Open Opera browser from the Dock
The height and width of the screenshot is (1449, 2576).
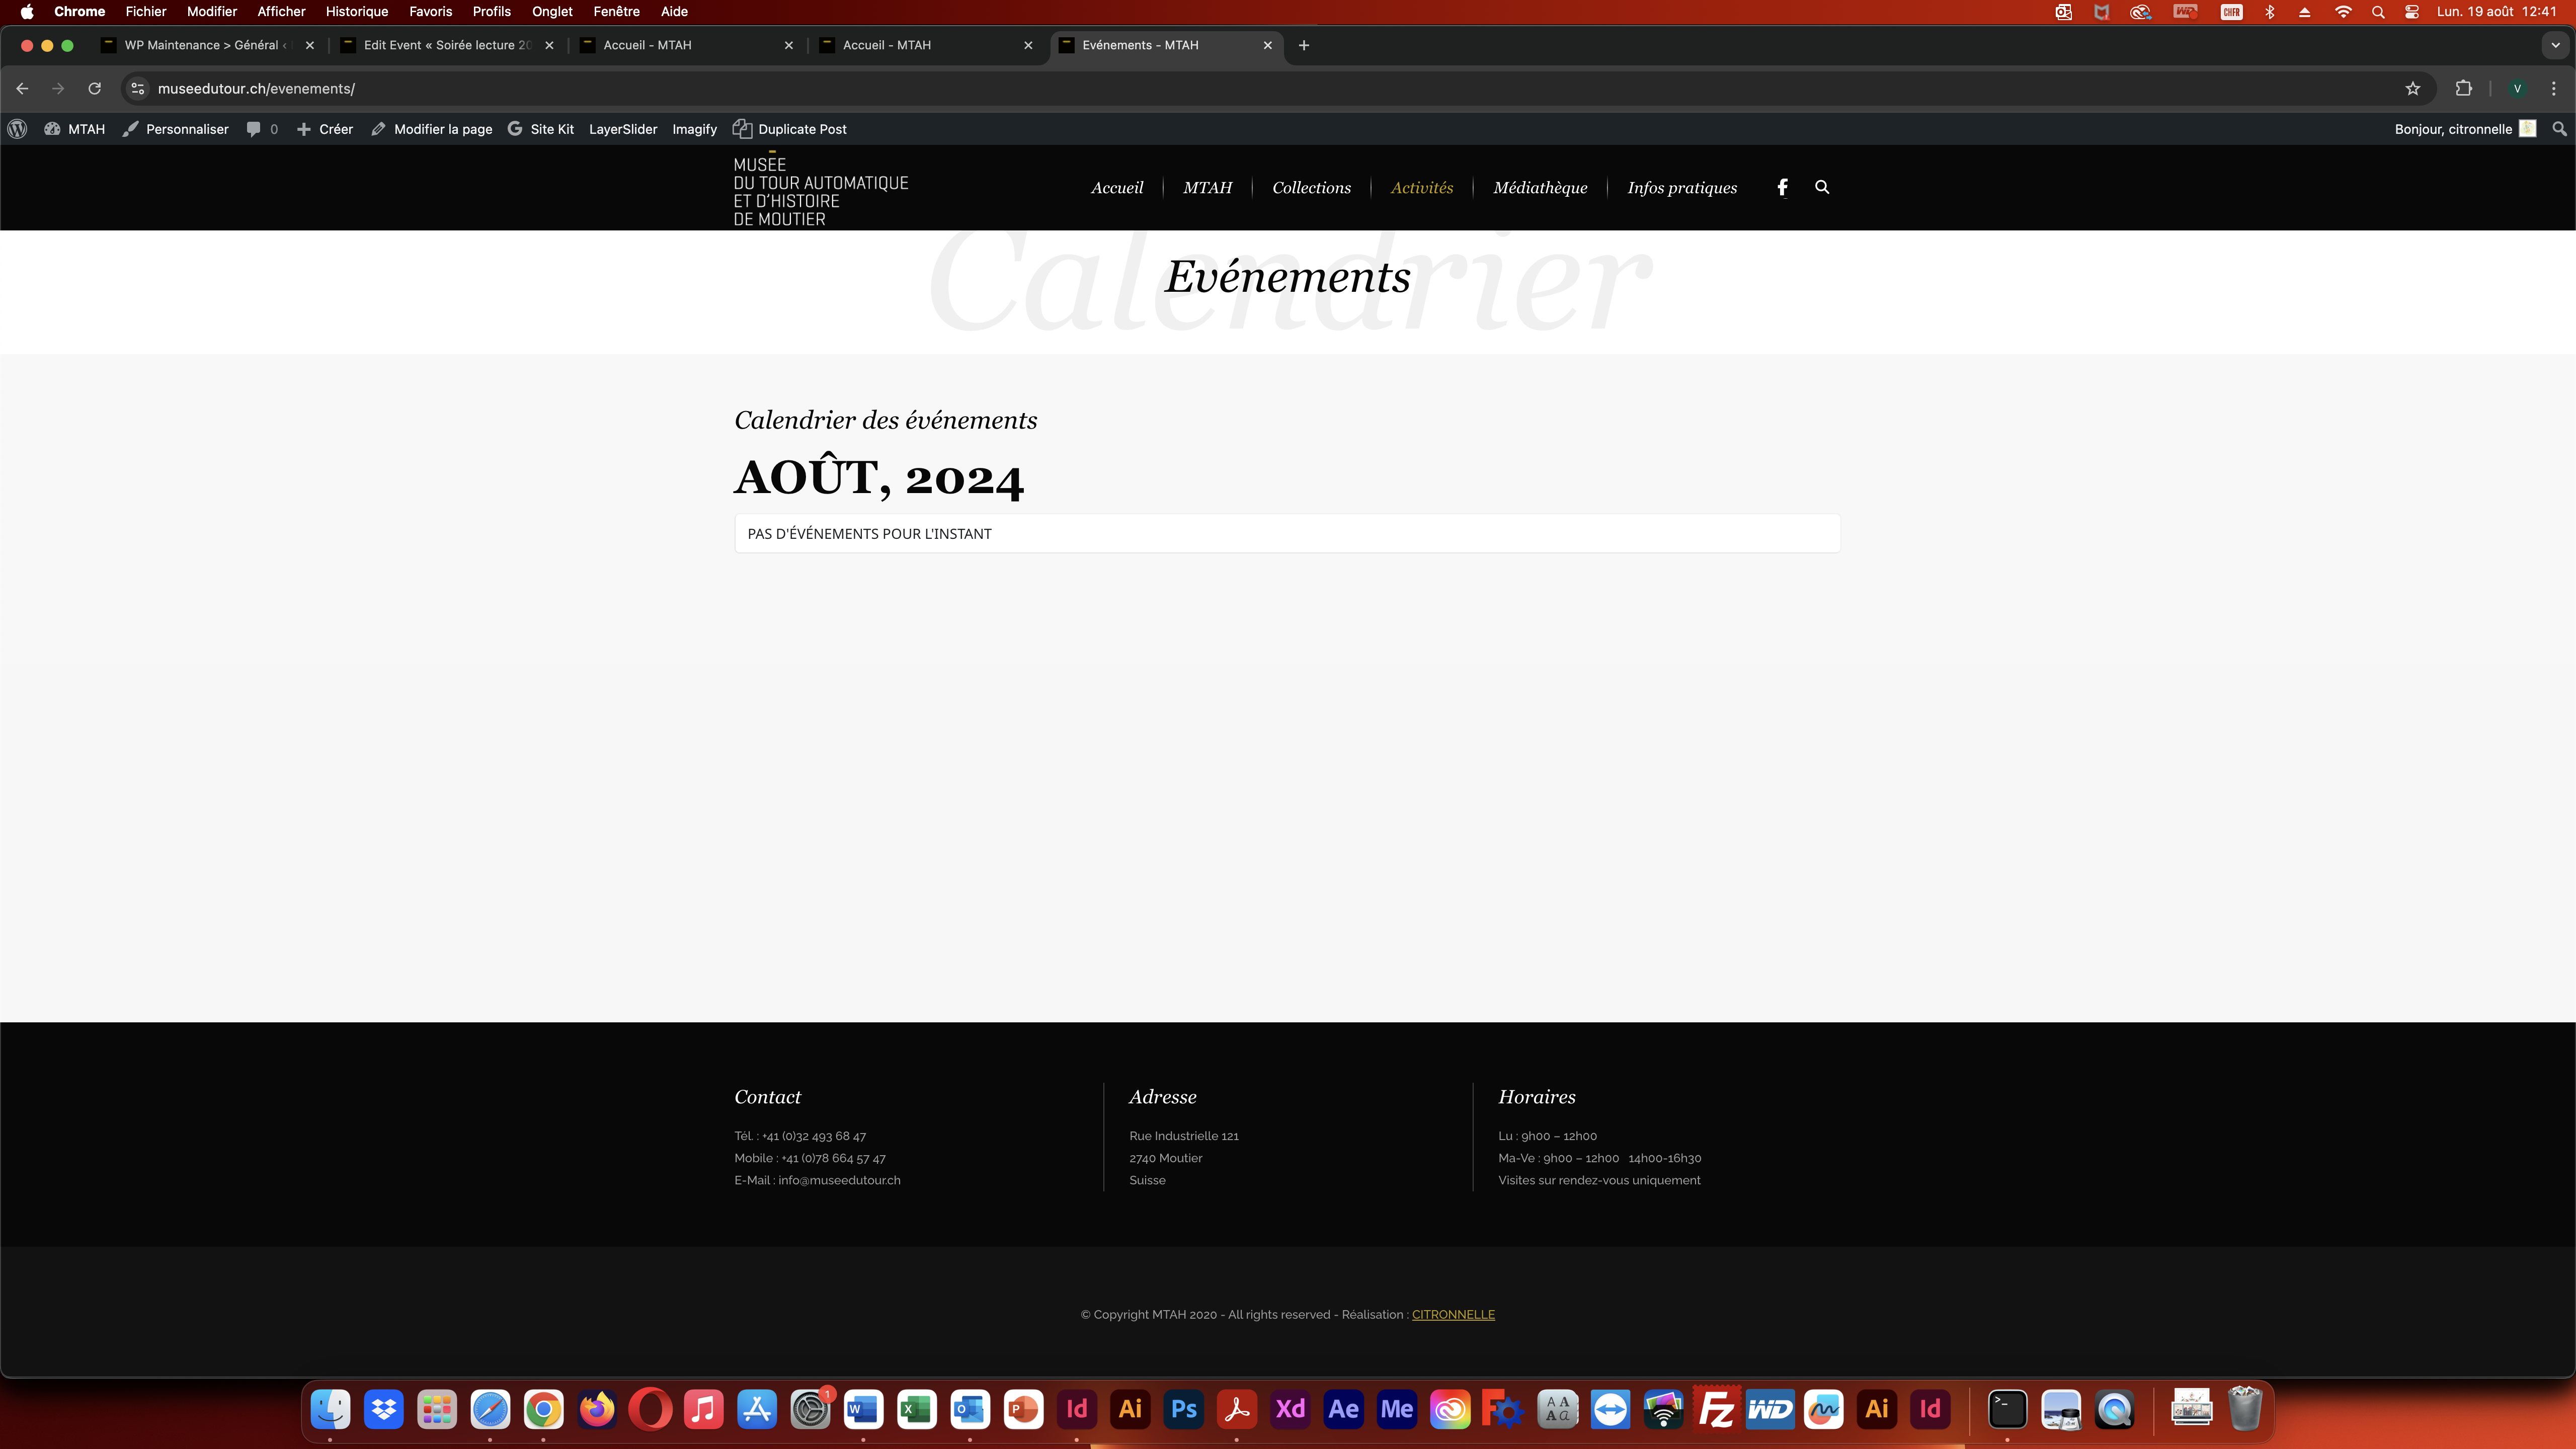(x=650, y=1410)
